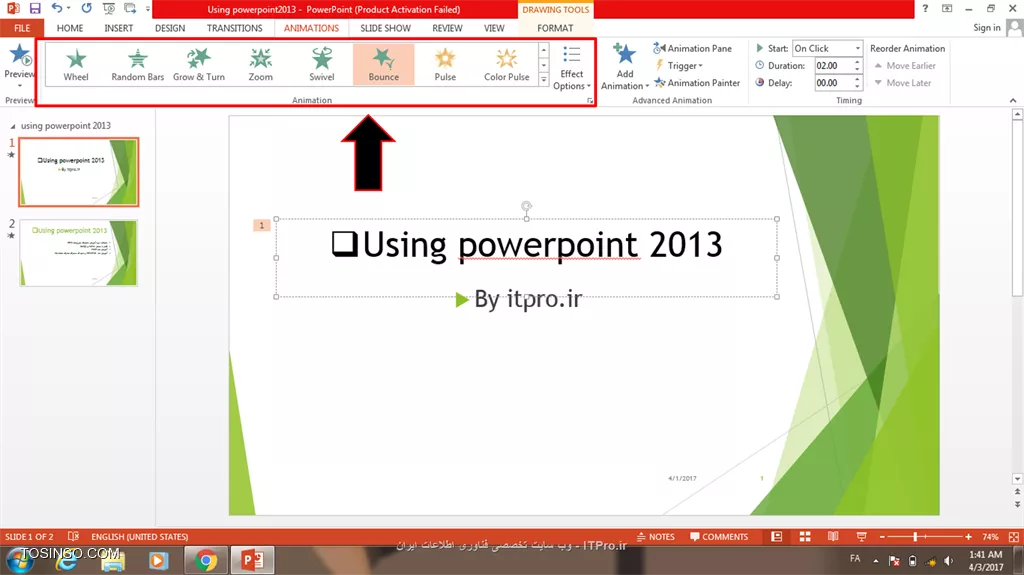This screenshot has width=1024, height=575.
Task: Click the Duration value field
Action: coord(833,65)
